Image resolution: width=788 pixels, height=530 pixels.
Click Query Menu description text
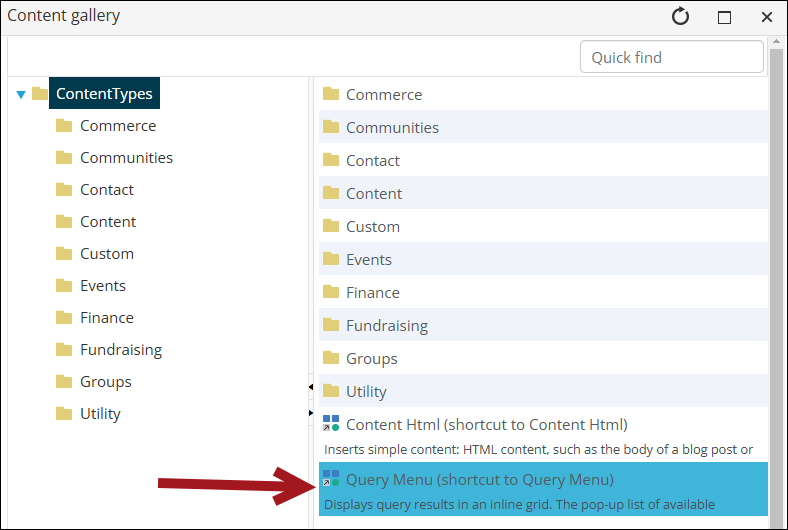[519, 504]
